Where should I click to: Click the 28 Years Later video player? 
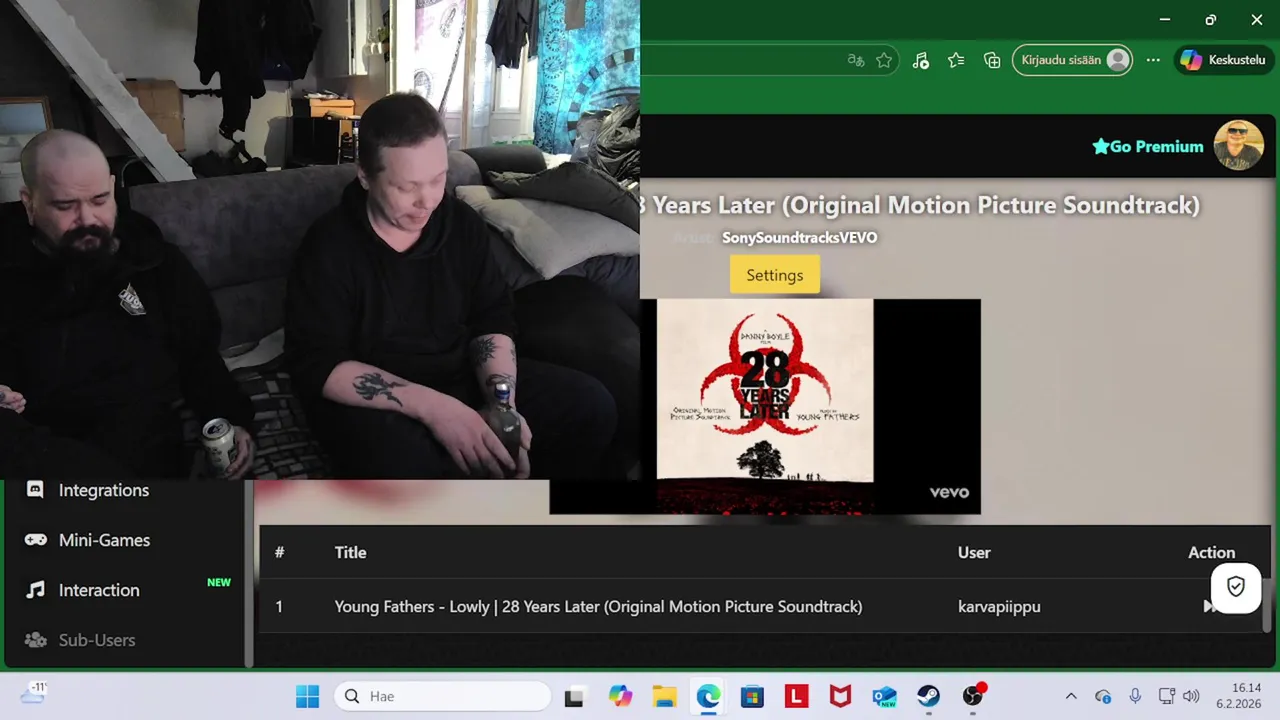pyautogui.click(x=765, y=406)
